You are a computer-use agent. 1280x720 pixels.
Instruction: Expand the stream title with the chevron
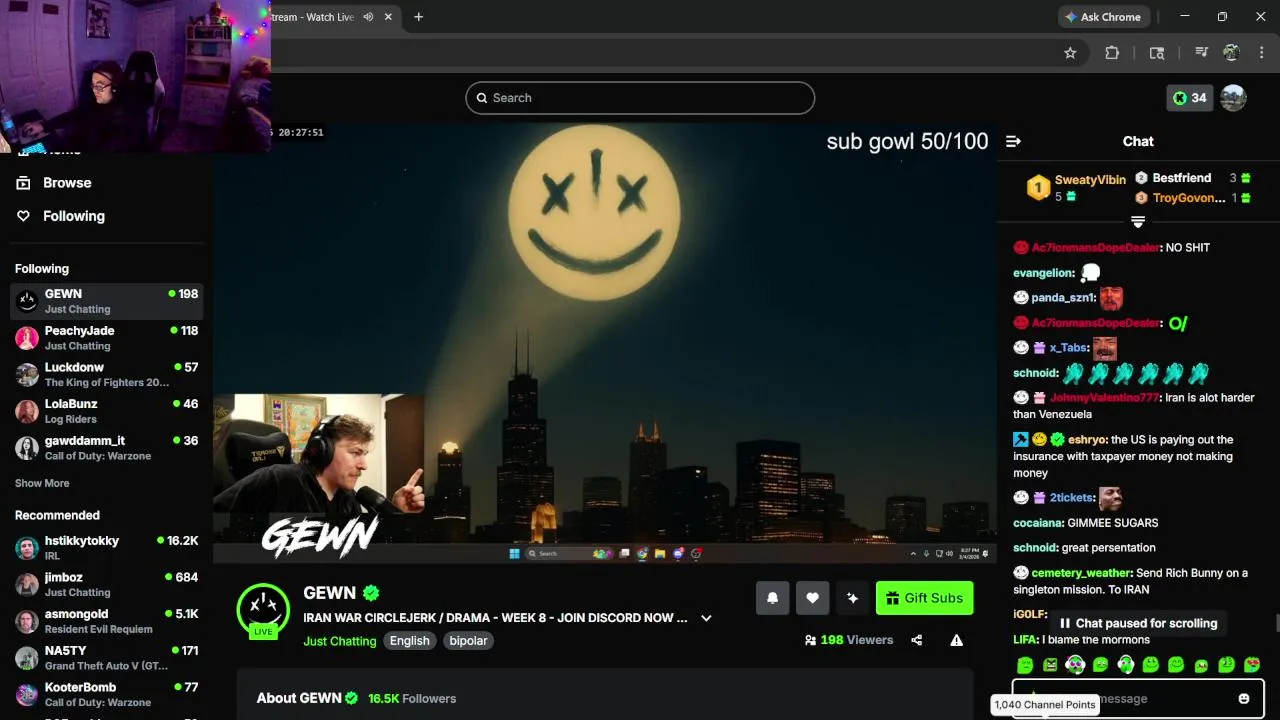coord(706,618)
